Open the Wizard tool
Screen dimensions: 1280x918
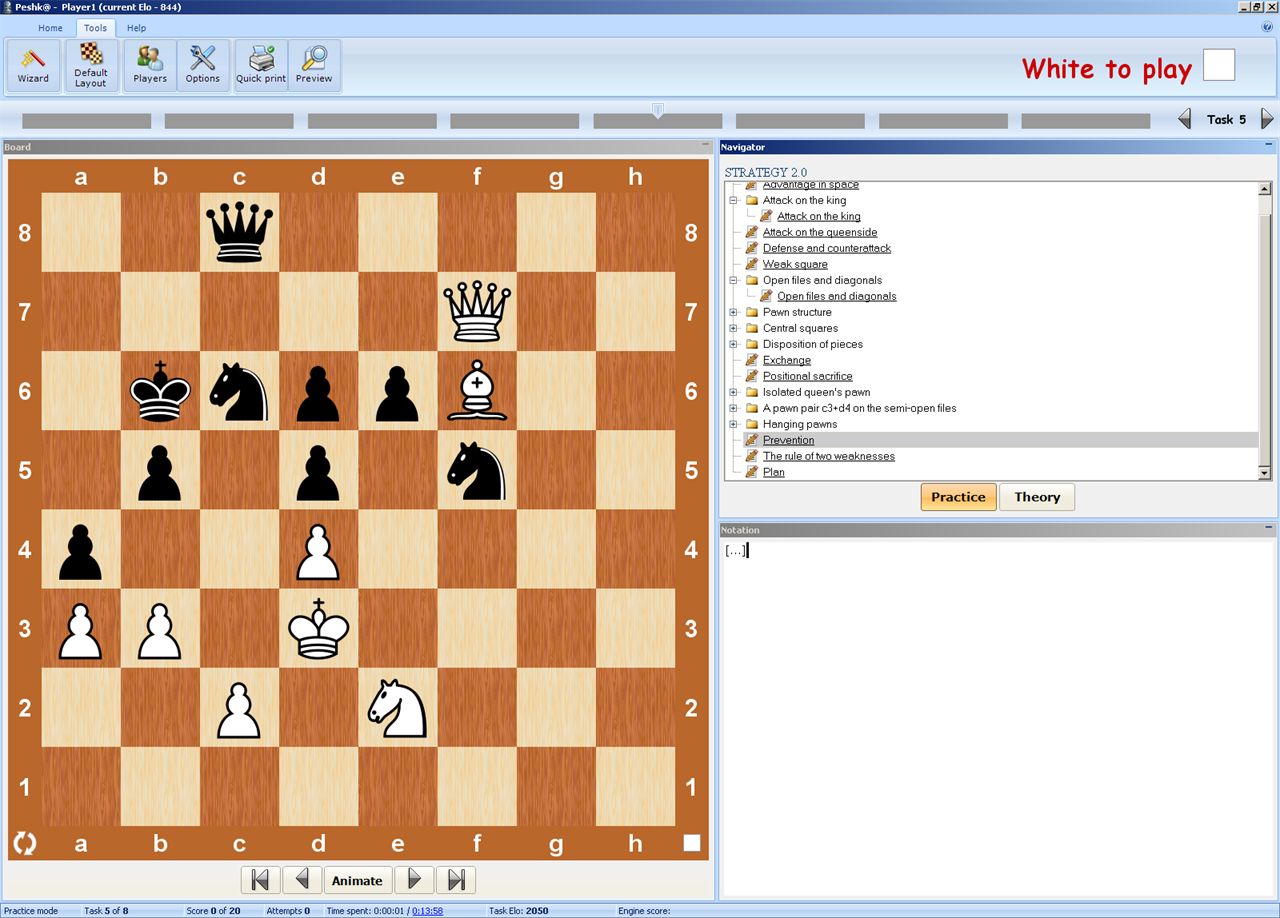tap(33, 65)
